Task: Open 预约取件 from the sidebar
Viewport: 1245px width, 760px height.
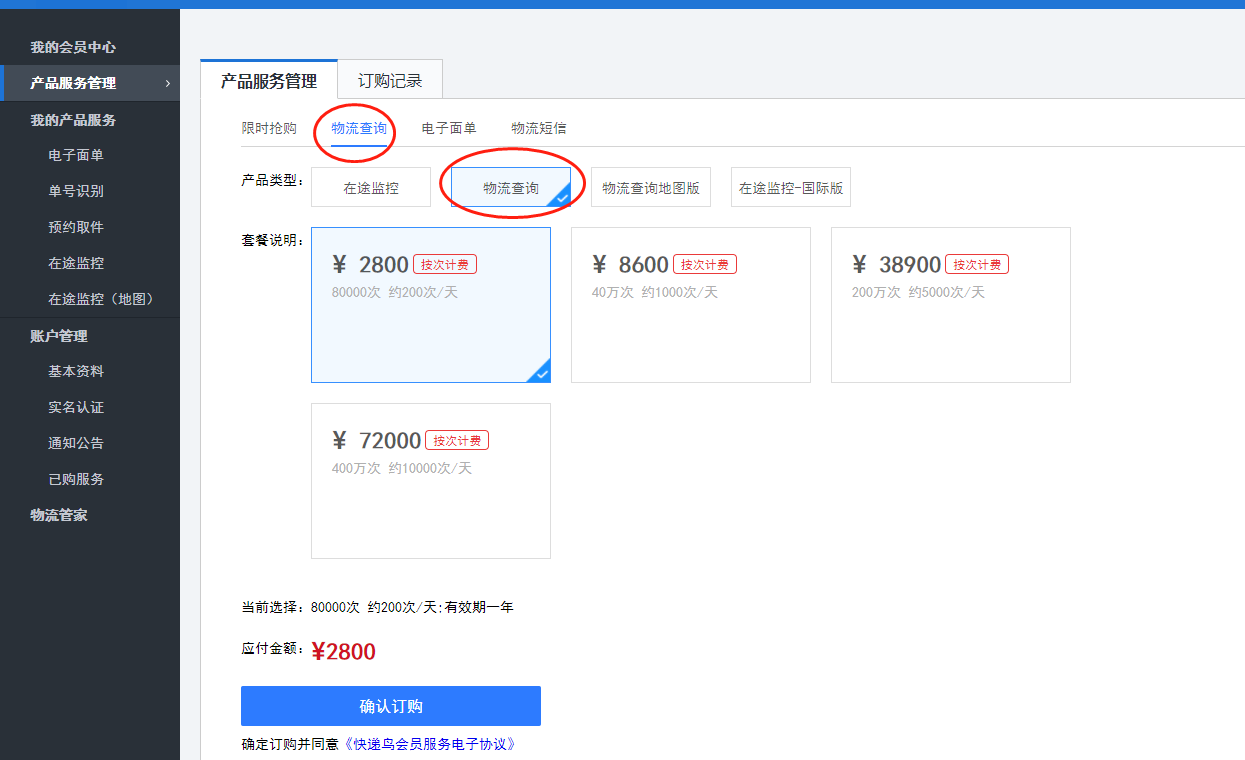Action: point(76,227)
